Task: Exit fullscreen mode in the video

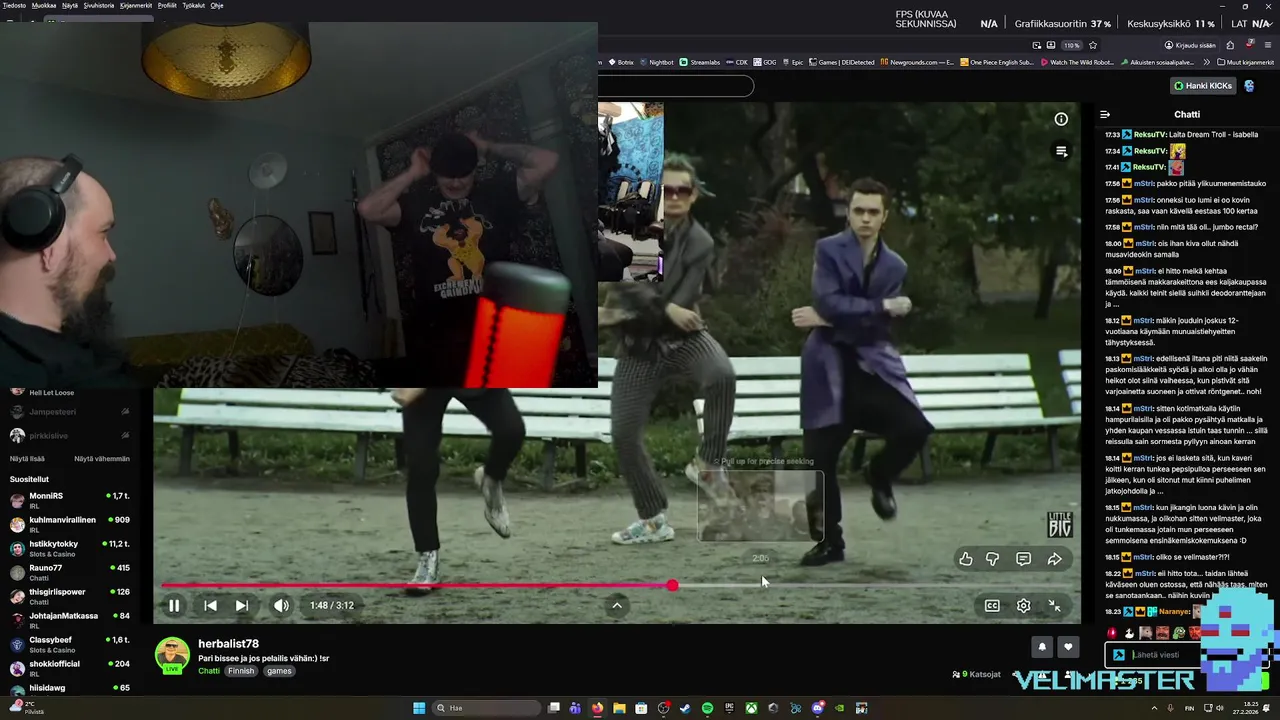Action: [1054, 605]
